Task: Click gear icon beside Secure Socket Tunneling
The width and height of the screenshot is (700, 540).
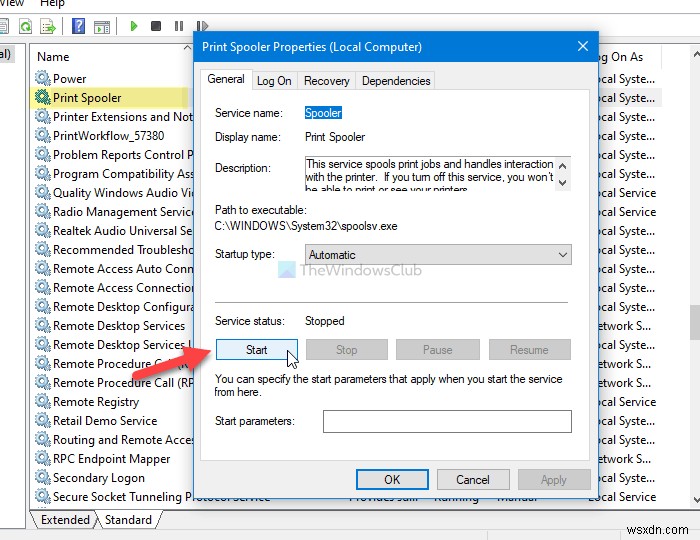Action: pyautogui.click(x=43, y=496)
